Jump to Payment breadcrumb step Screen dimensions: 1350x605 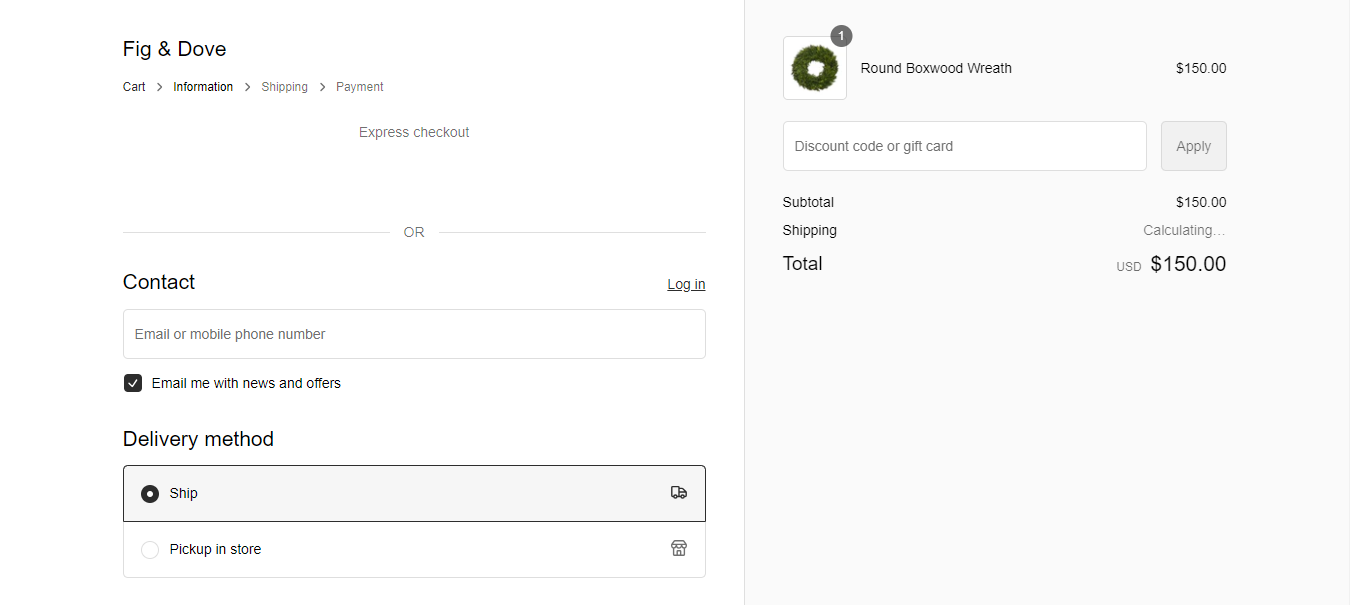click(360, 87)
